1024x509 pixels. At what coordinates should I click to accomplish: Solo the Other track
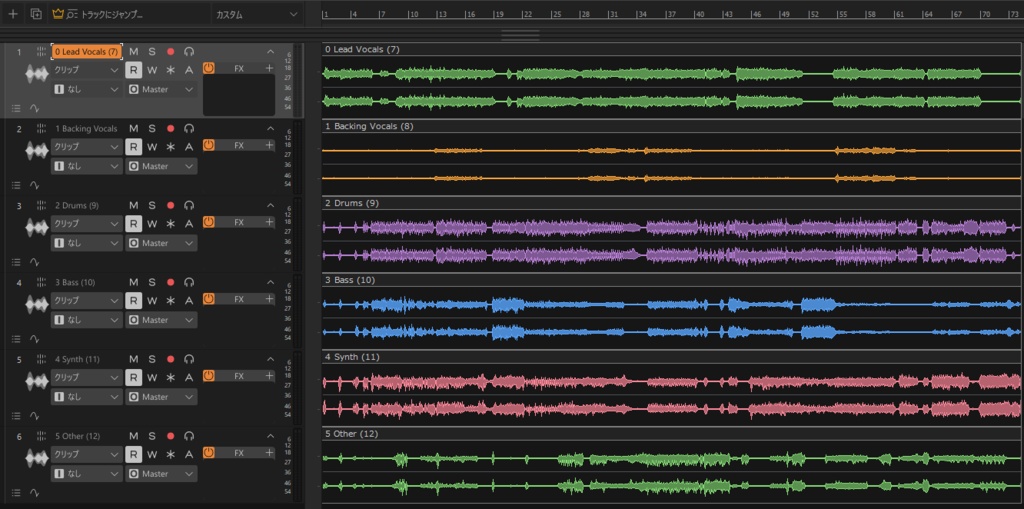[152, 436]
